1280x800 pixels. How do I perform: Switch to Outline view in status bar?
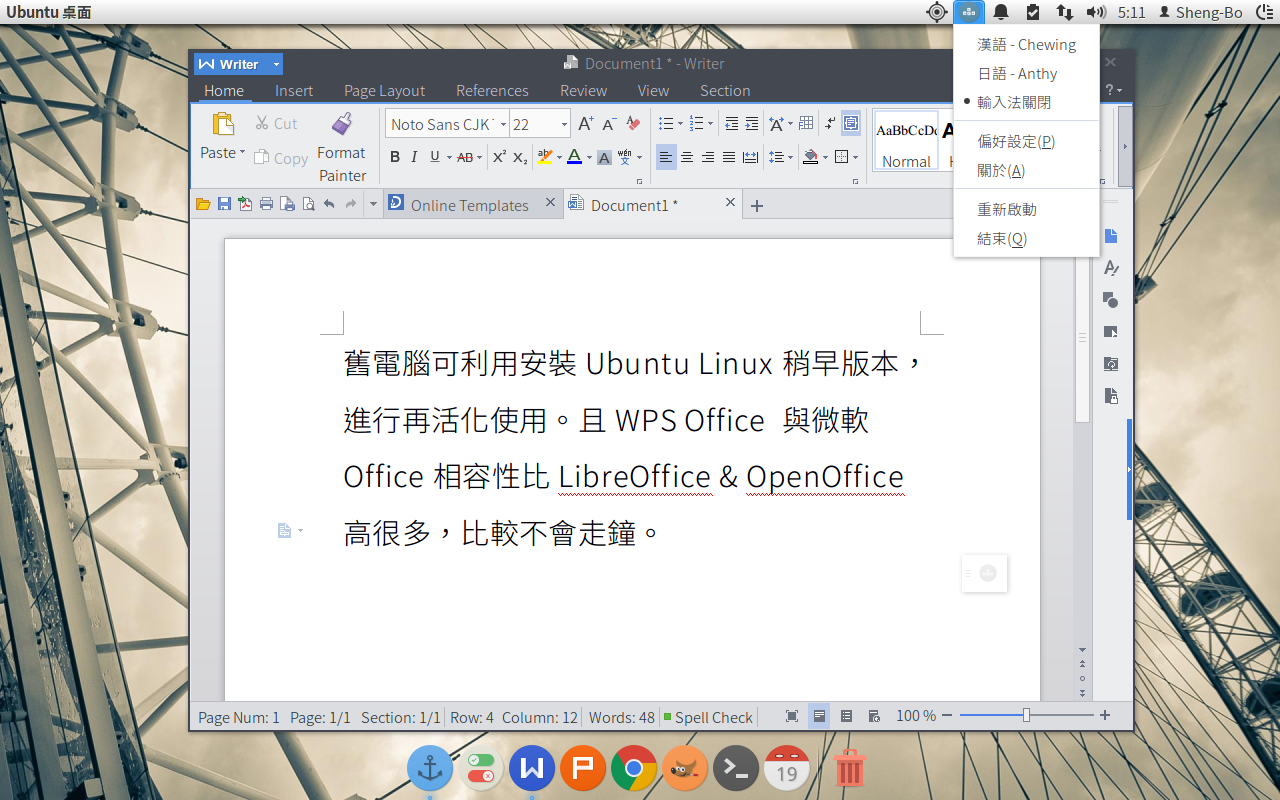(x=847, y=716)
